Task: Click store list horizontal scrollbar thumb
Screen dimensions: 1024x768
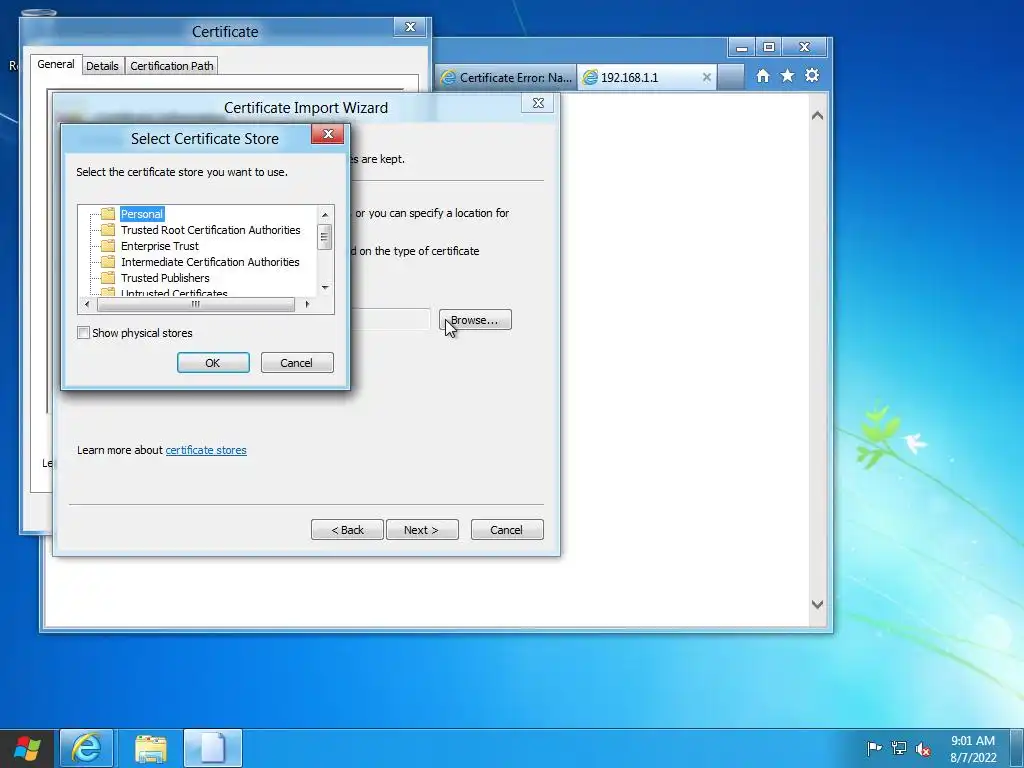Action: 195,304
